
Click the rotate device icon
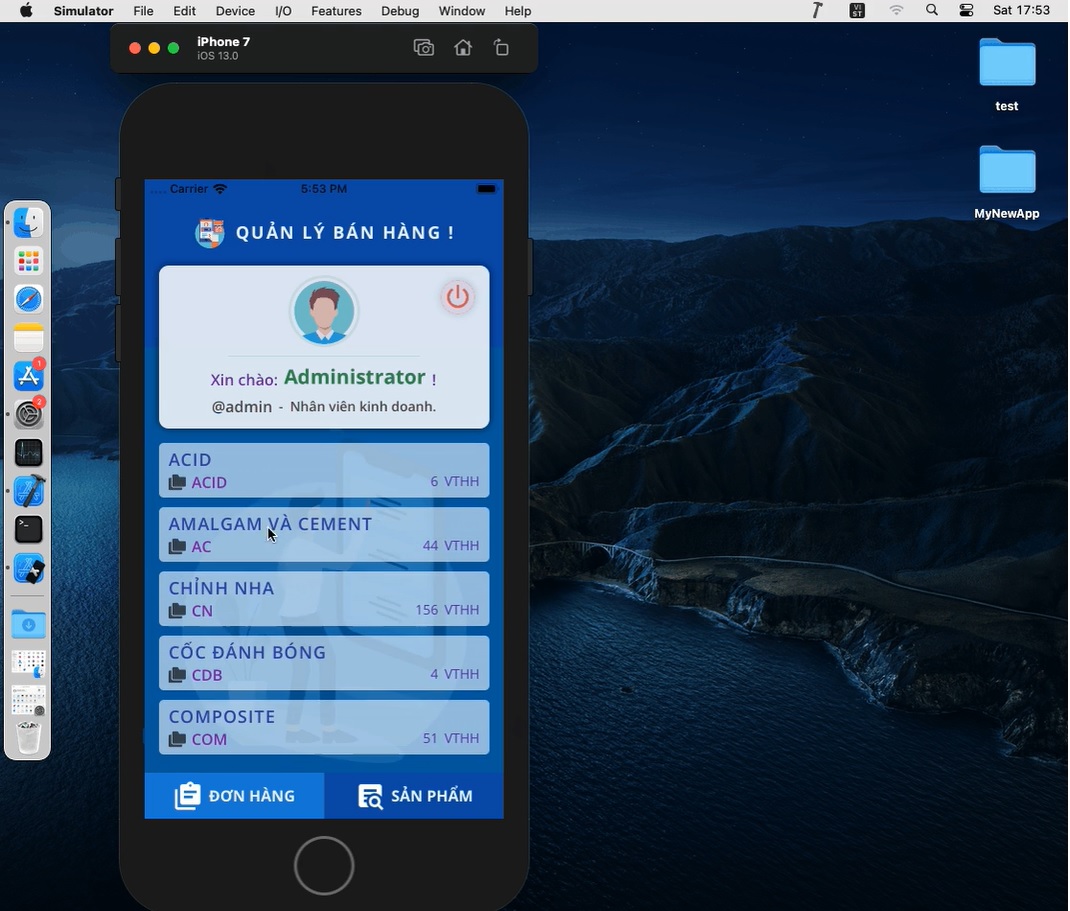tap(501, 48)
